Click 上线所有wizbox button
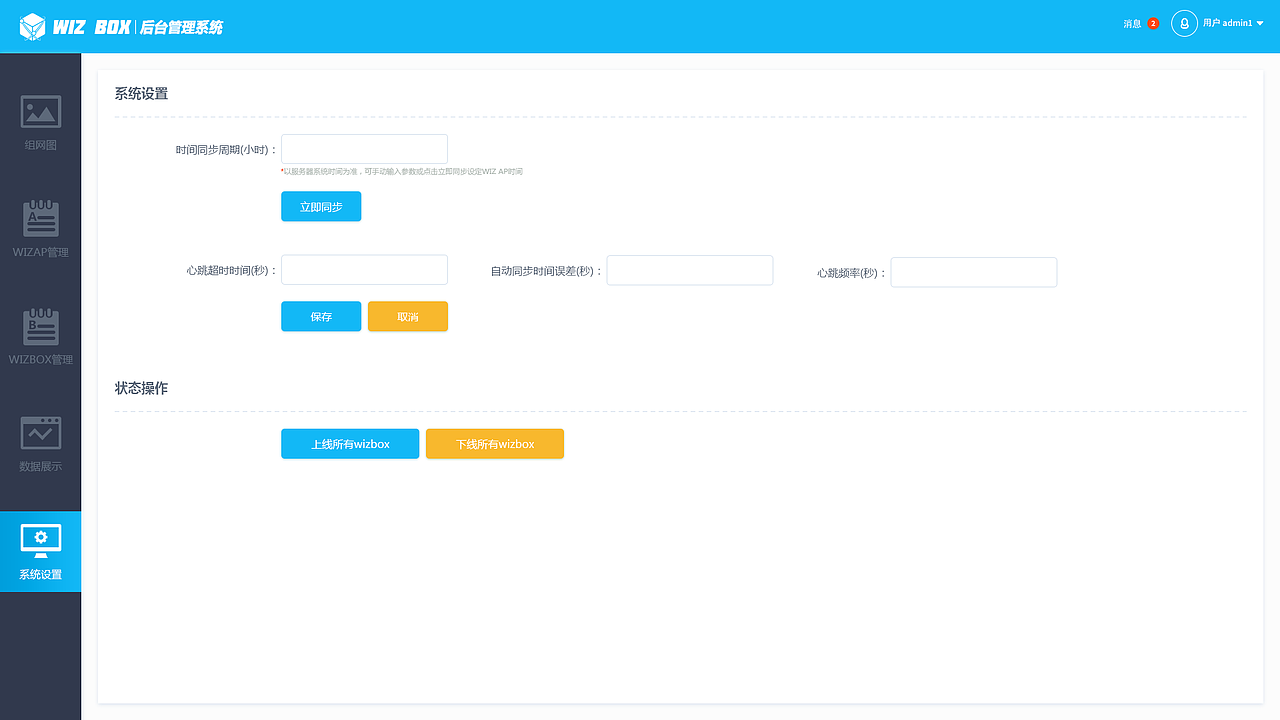This screenshot has width=1280, height=720. pyautogui.click(x=350, y=444)
